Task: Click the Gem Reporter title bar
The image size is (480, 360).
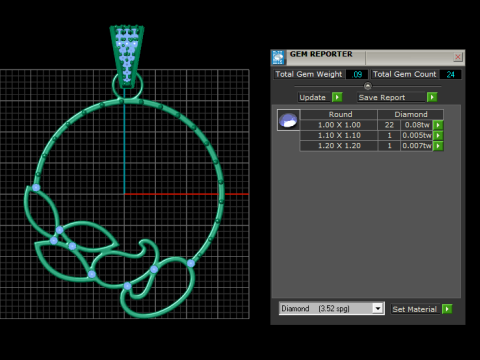Action: point(368,57)
